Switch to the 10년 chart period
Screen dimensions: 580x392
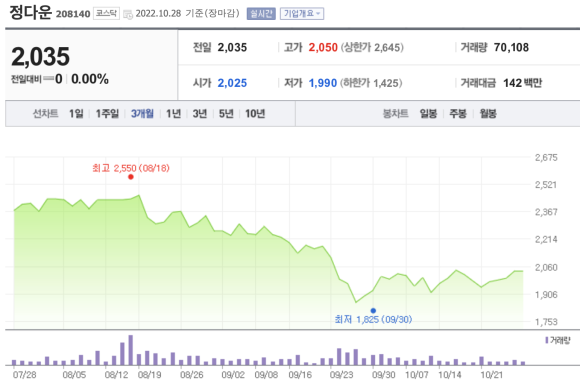[255, 114]
